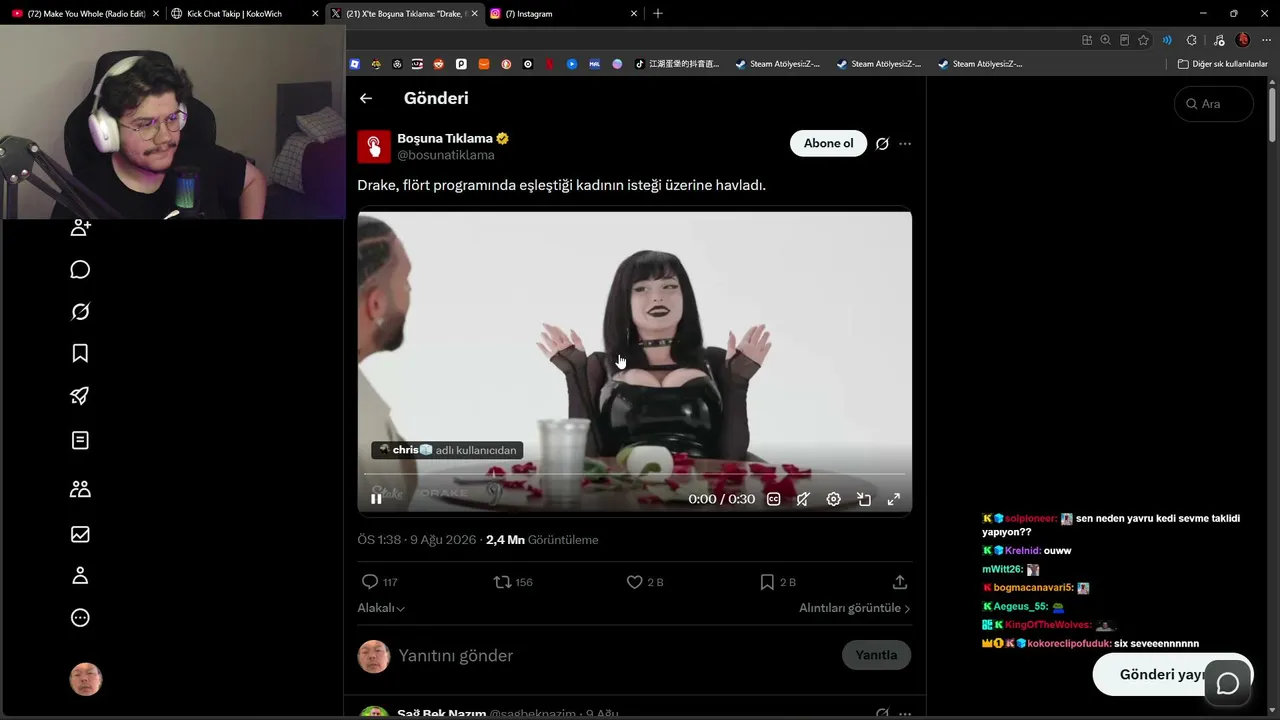Open the floating messages bubble icon
Viewport: 1280px width, 720px height.
pos(1228,683)
